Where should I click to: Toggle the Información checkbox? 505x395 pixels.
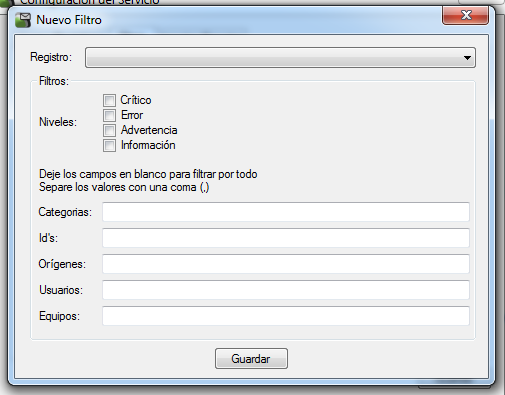coord(109,145)
